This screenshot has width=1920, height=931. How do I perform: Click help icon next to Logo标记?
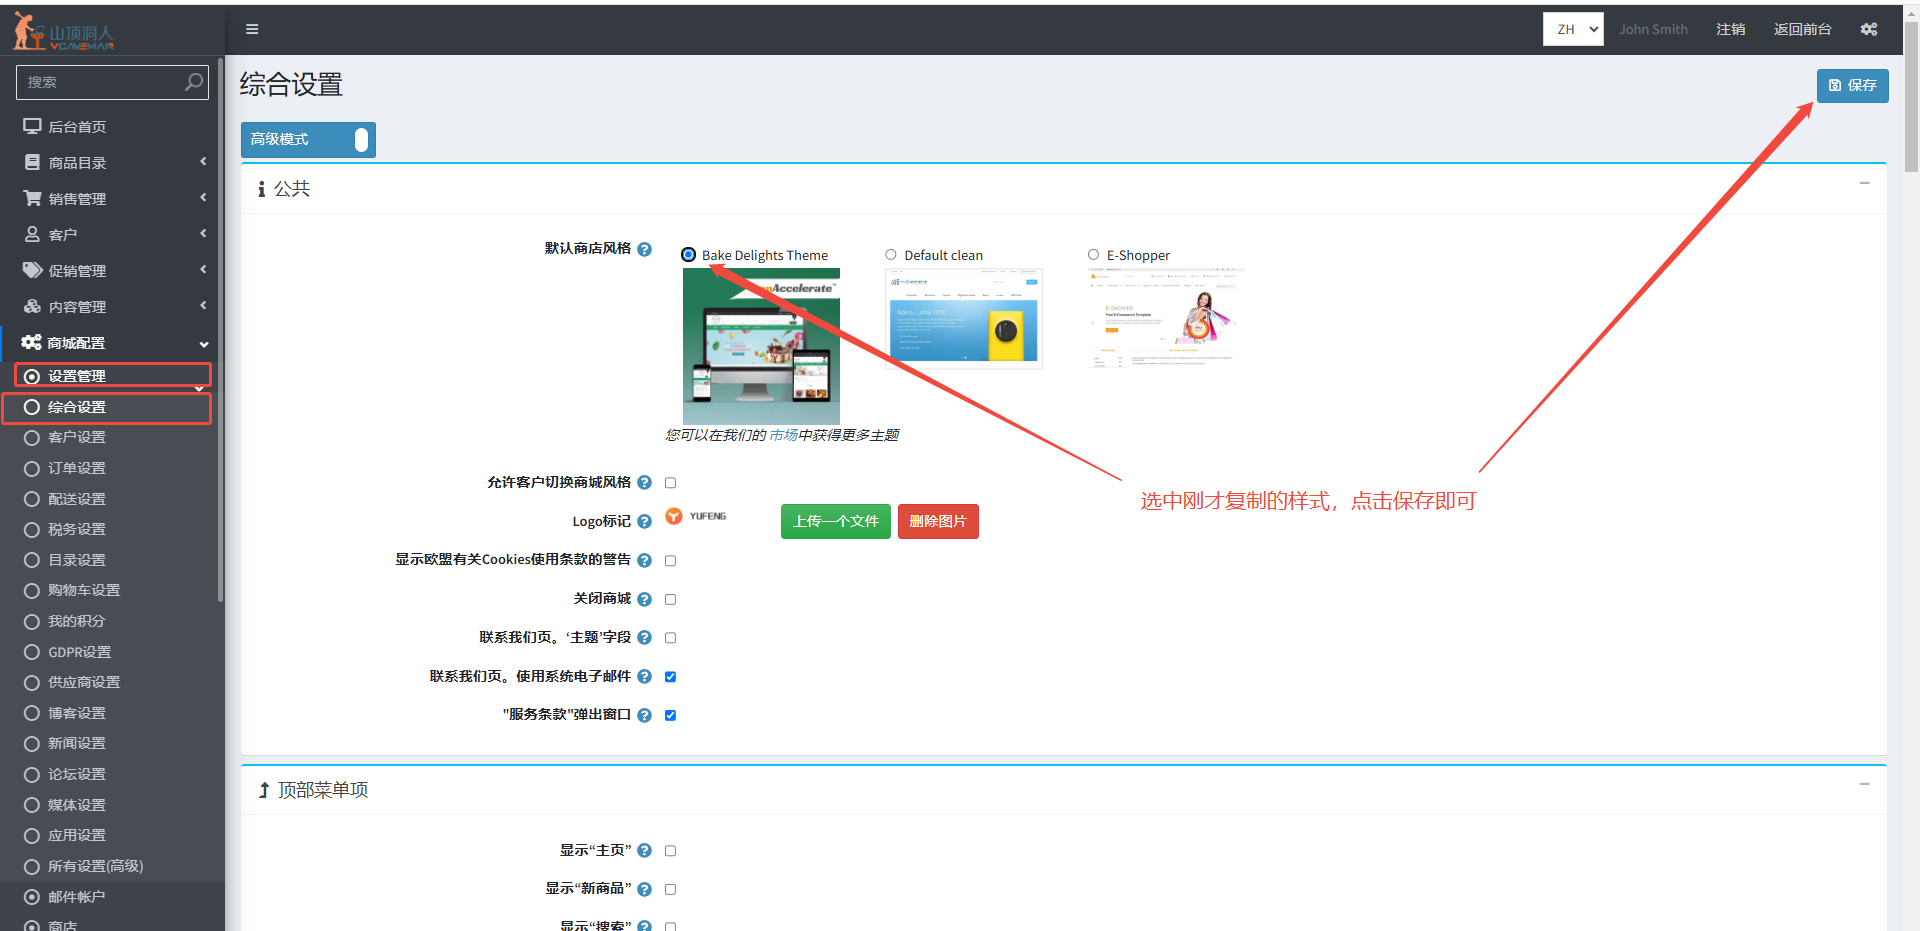point(645,521)
